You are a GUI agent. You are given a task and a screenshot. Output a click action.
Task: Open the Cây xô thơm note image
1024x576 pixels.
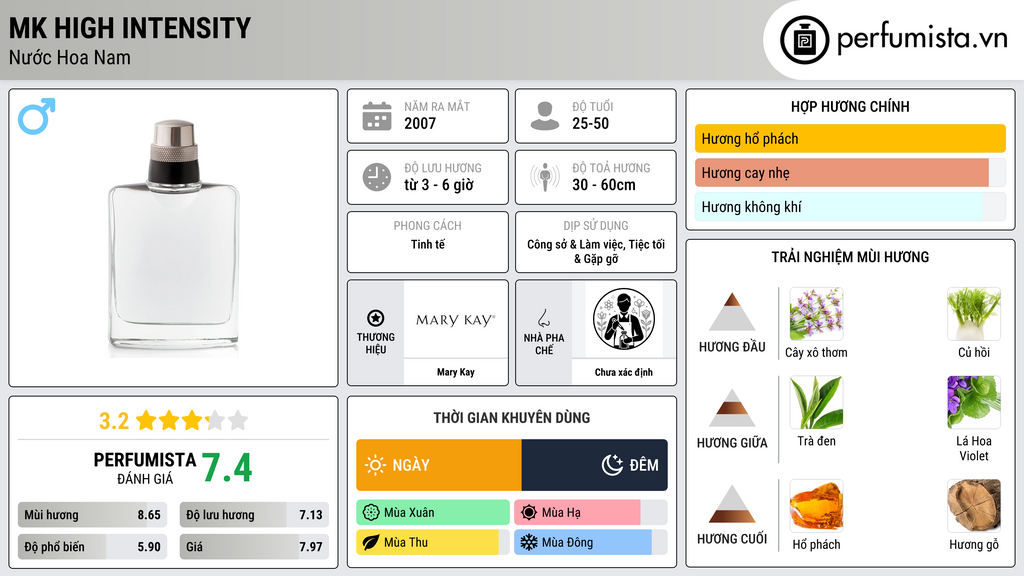(x=816, y=313)
